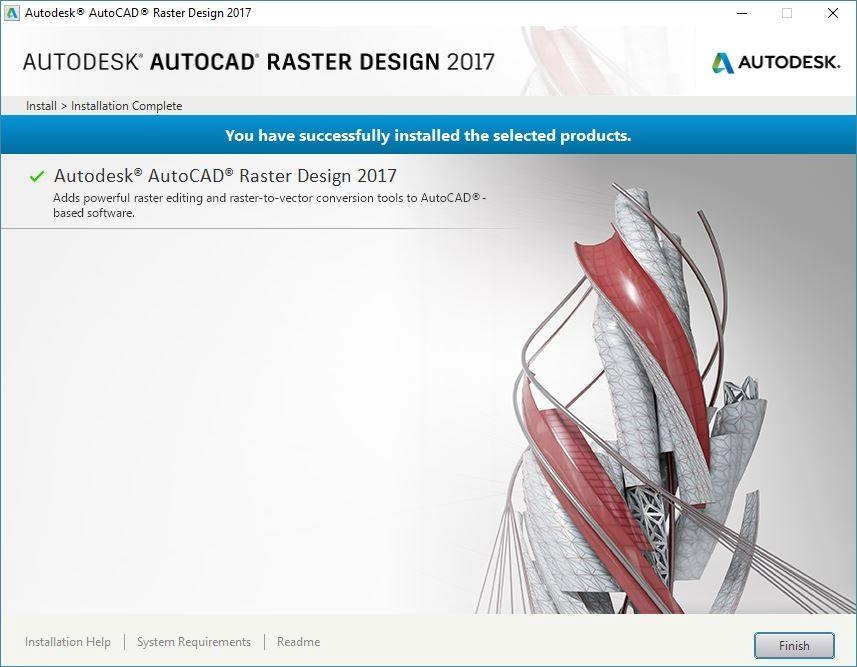Open the System Requirements link
The image size is (857, 667).
tap(193, 642)
